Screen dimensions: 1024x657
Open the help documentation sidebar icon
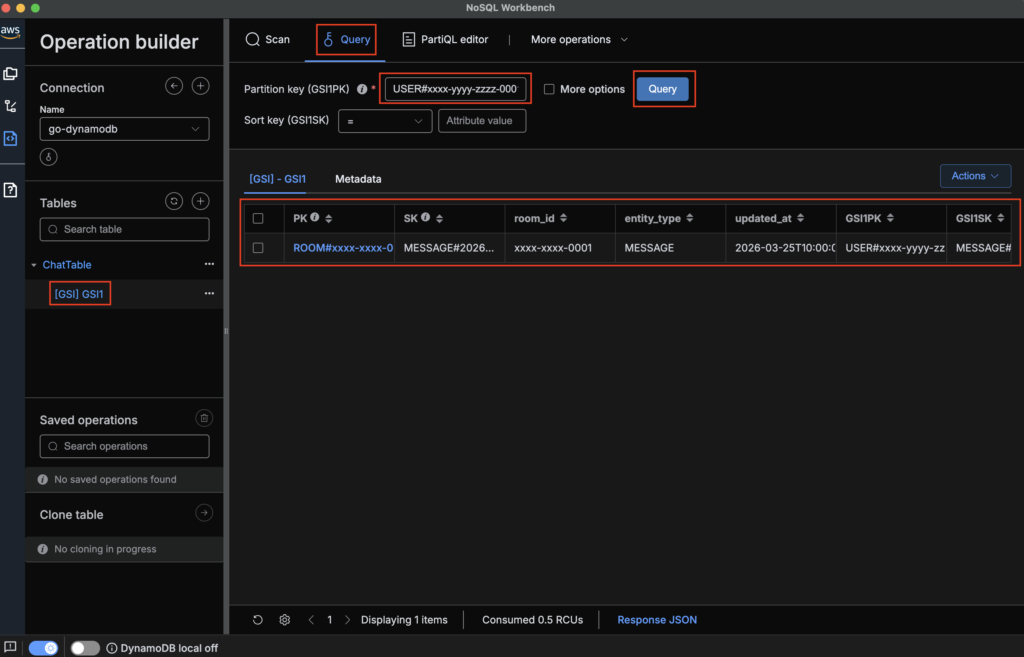11,190
